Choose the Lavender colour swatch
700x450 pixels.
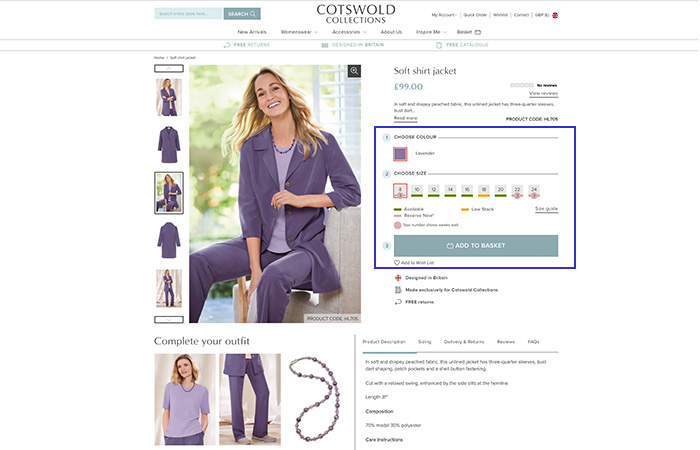[400, 154]
